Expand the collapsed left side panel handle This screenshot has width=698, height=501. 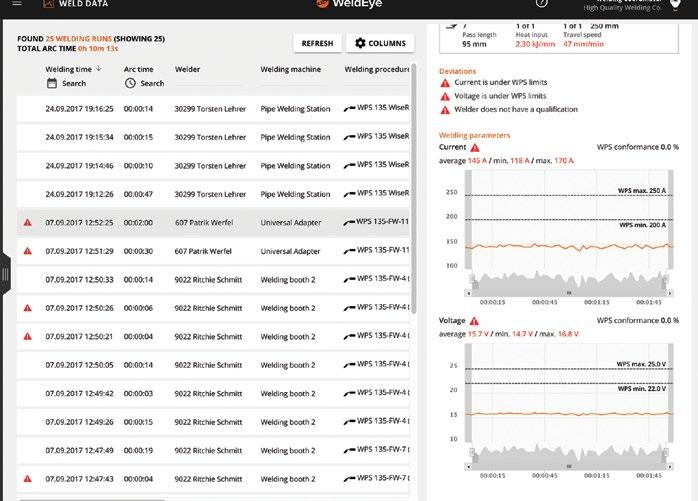pyautogui.click(x=5, y=274)
